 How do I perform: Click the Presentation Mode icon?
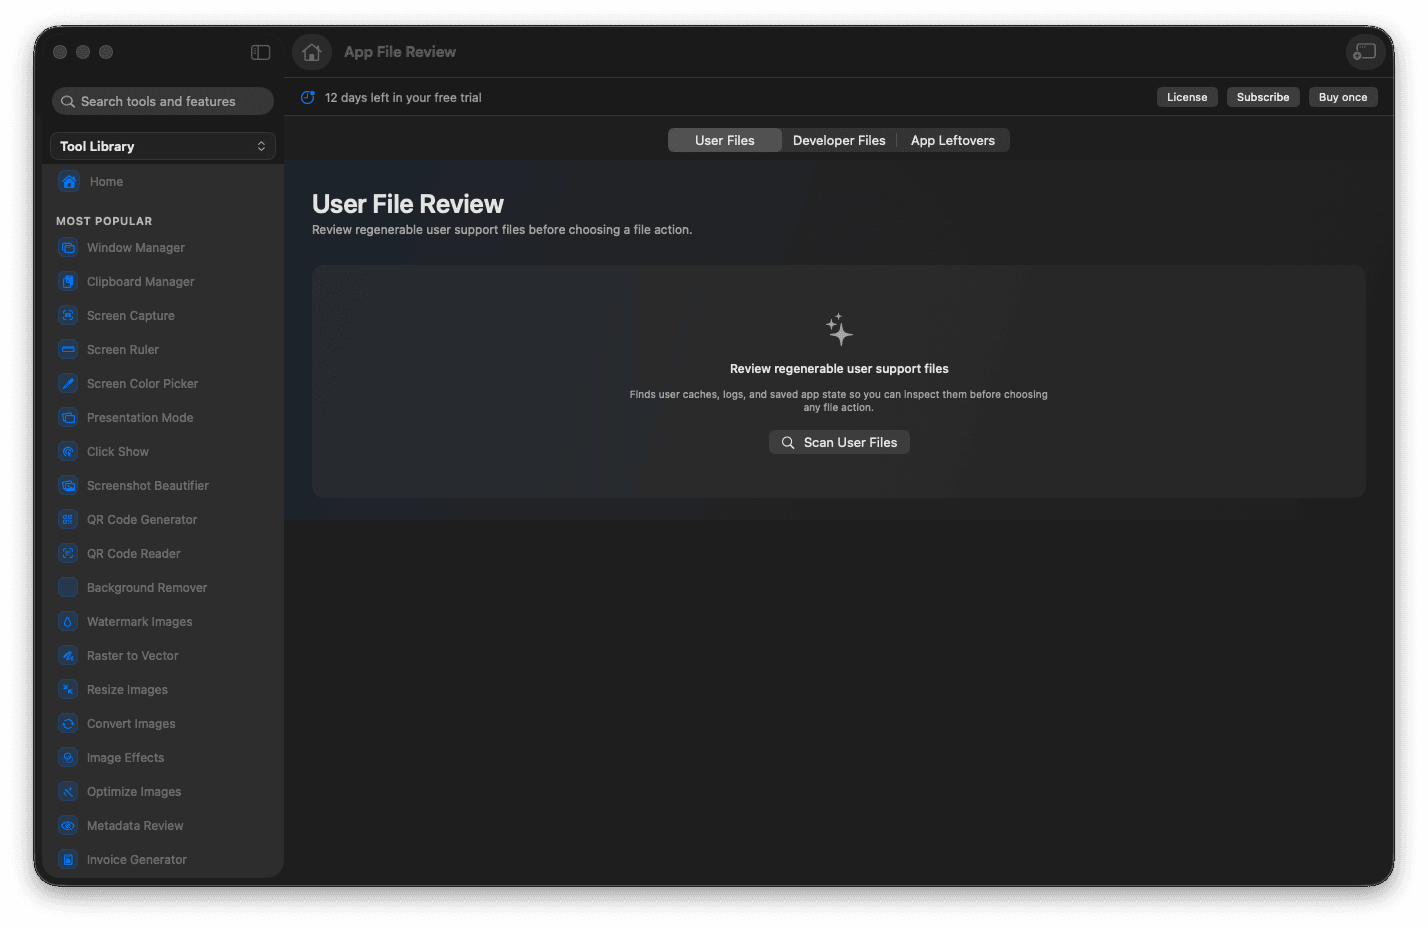tap(68, 418)
